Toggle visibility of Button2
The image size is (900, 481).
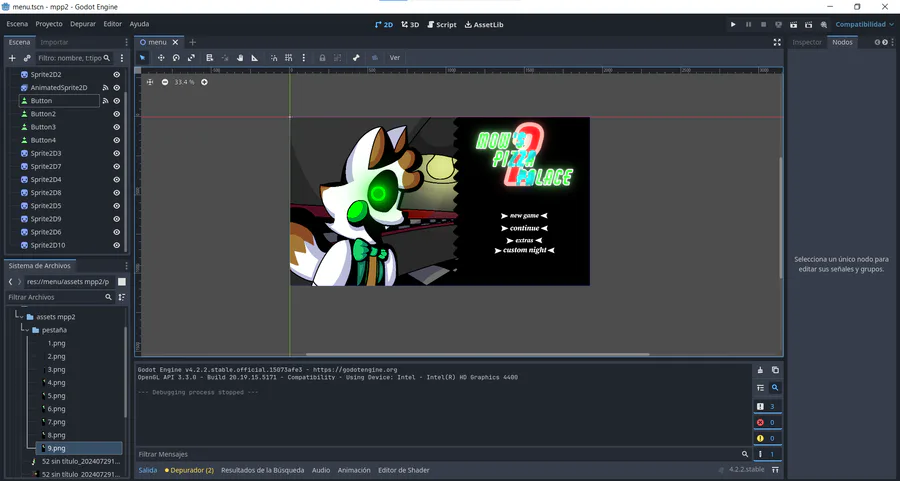click(117, 114)
